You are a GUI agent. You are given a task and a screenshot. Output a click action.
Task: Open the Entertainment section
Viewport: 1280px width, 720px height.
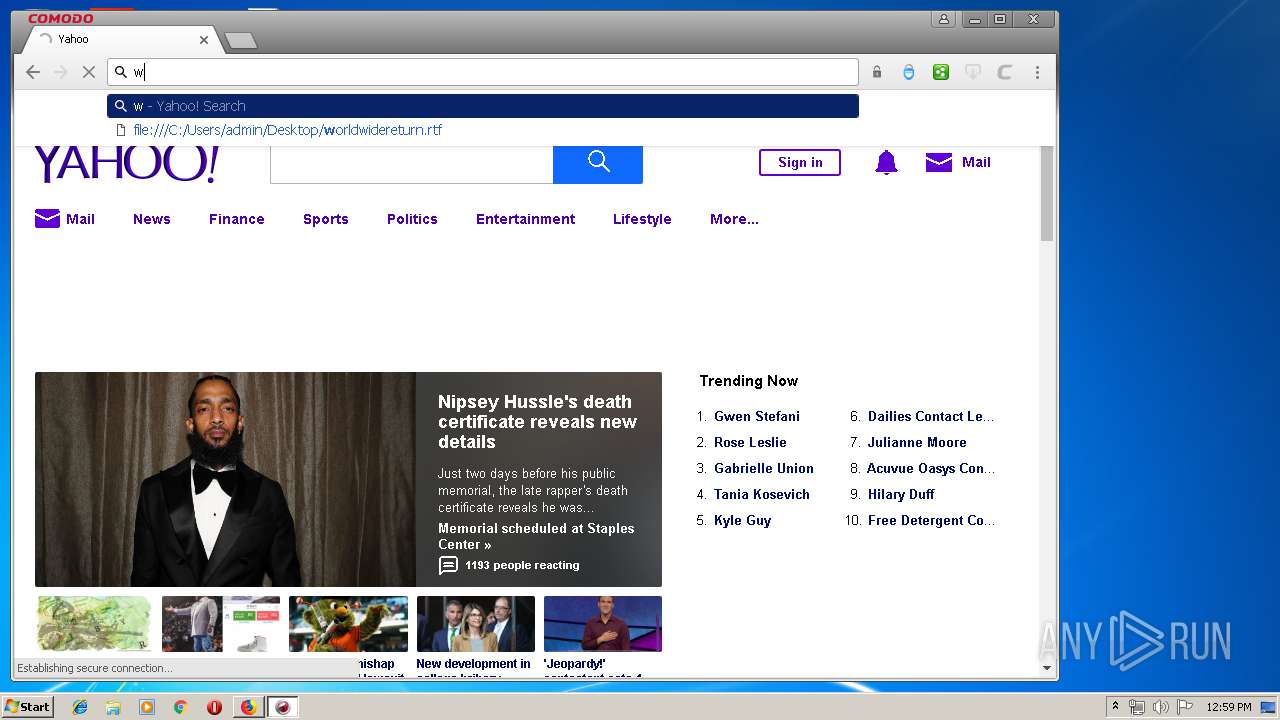click(525, 219)
